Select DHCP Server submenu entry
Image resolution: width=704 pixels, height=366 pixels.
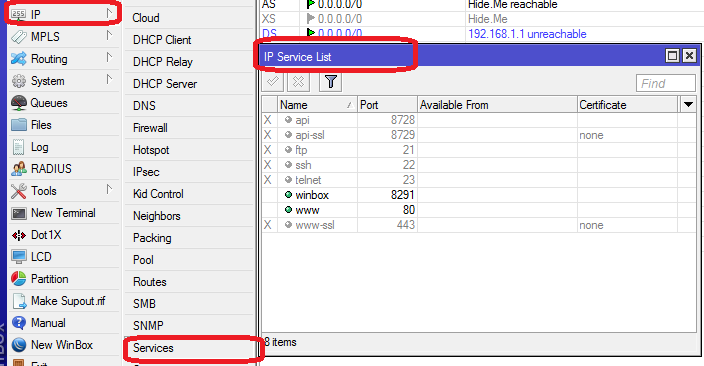point(189,84)
